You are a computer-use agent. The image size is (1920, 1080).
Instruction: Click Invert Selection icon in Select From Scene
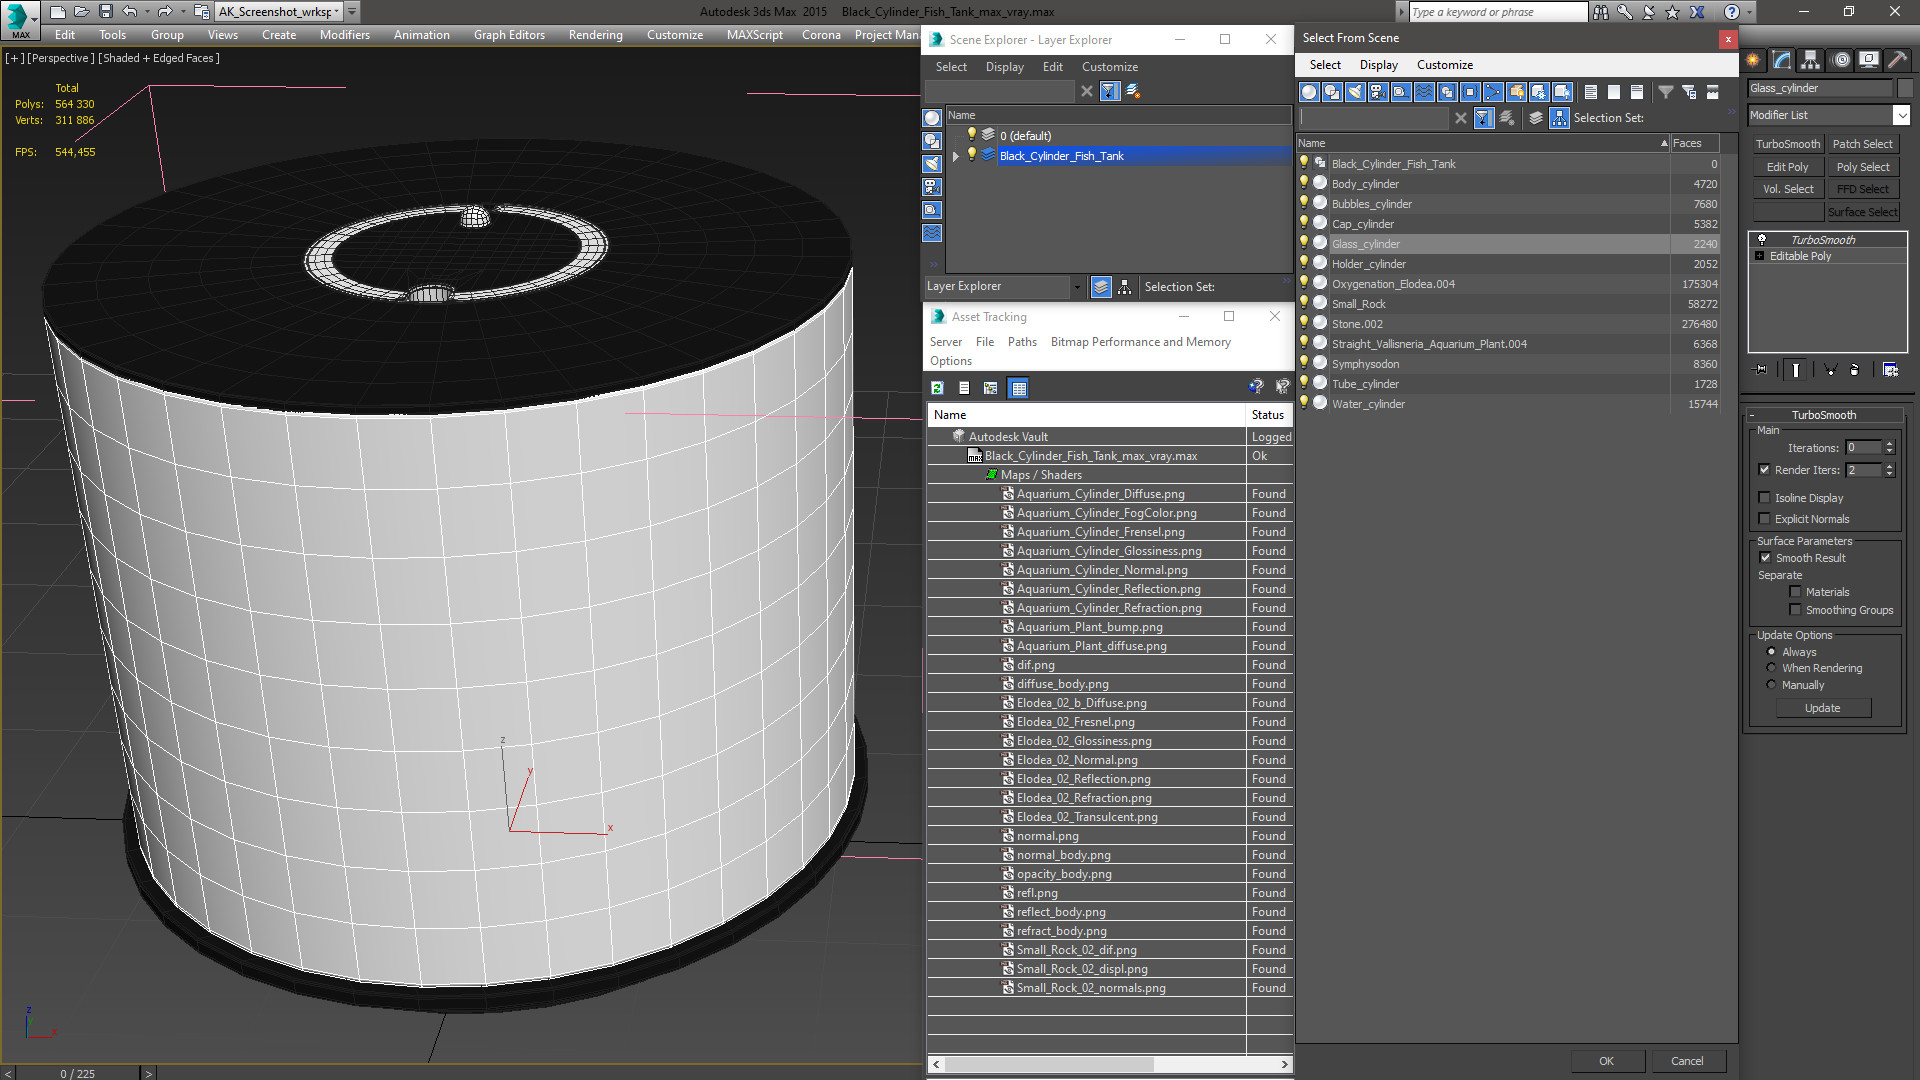coord(1637,92)
